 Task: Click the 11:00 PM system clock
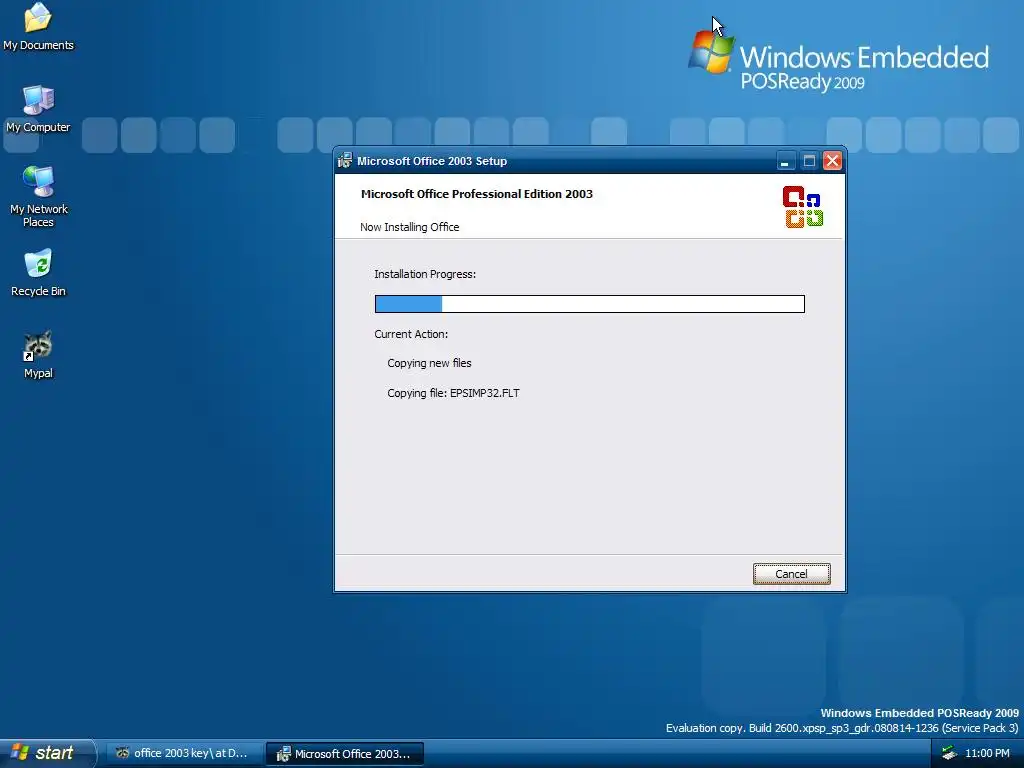click(987, 753)
